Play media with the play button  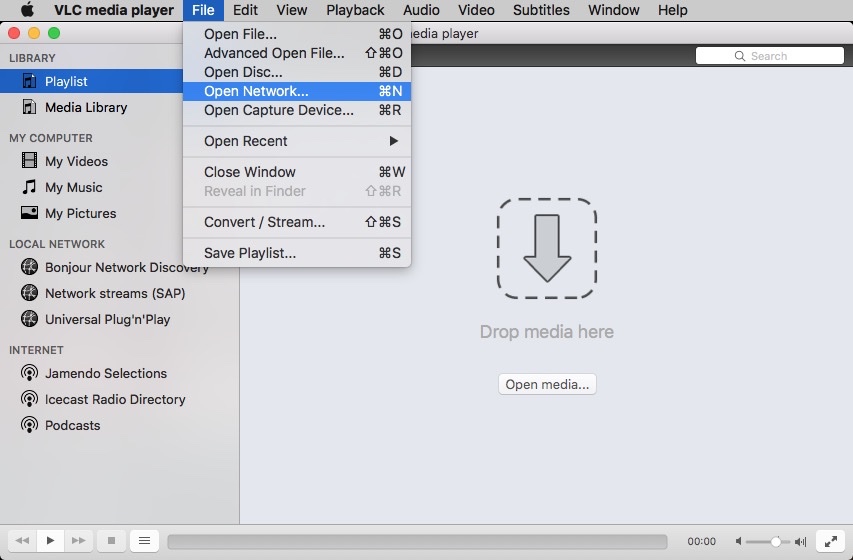pos(50,540)
